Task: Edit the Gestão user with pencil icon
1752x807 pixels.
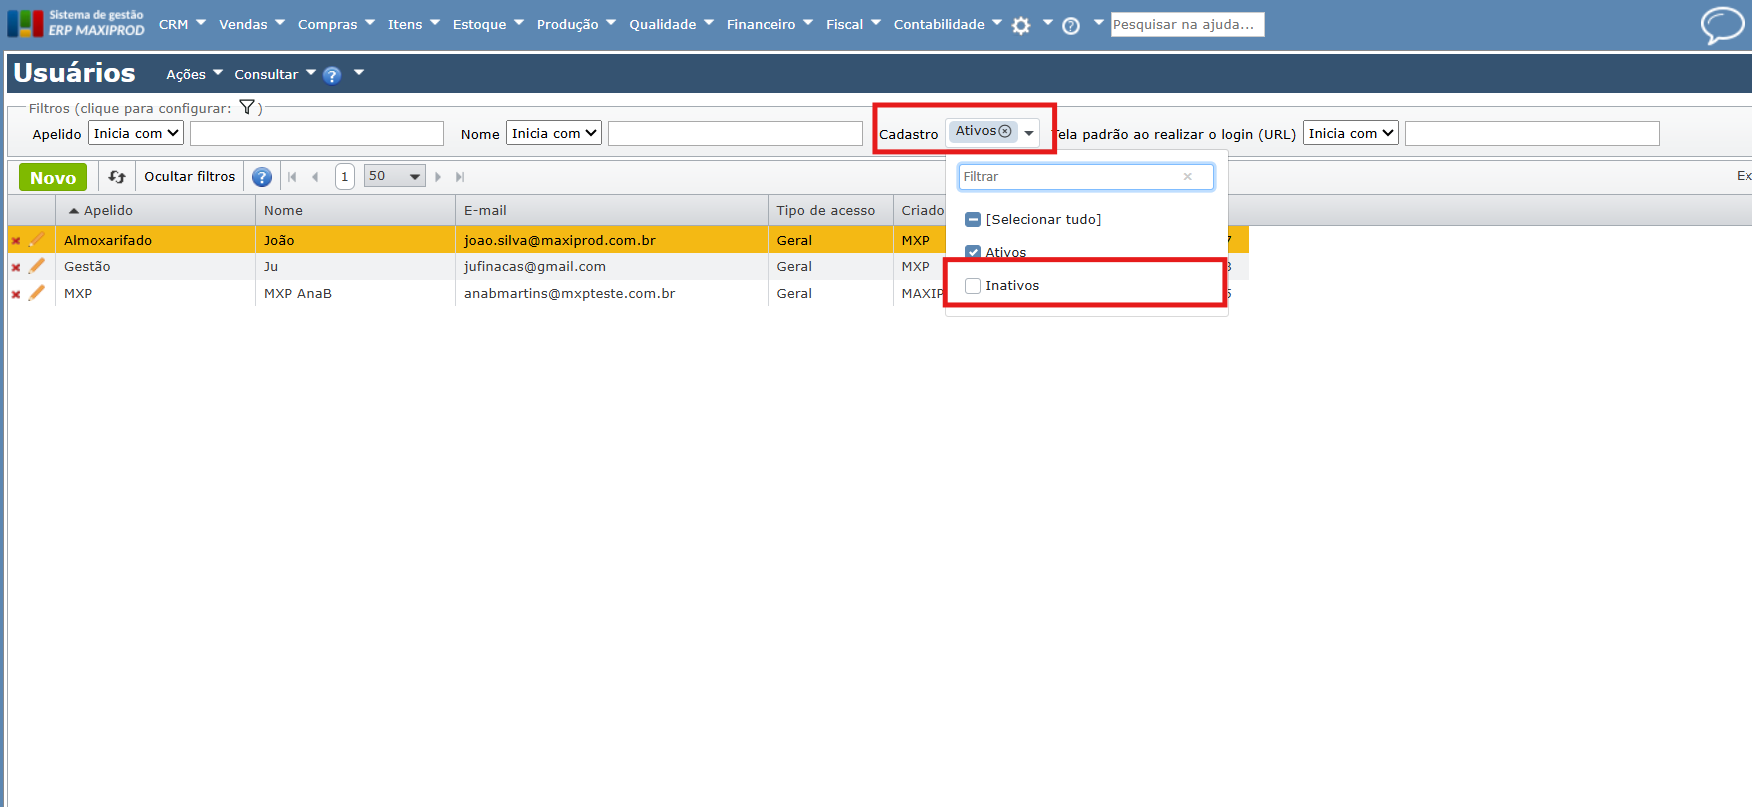Action: (37, 266)
